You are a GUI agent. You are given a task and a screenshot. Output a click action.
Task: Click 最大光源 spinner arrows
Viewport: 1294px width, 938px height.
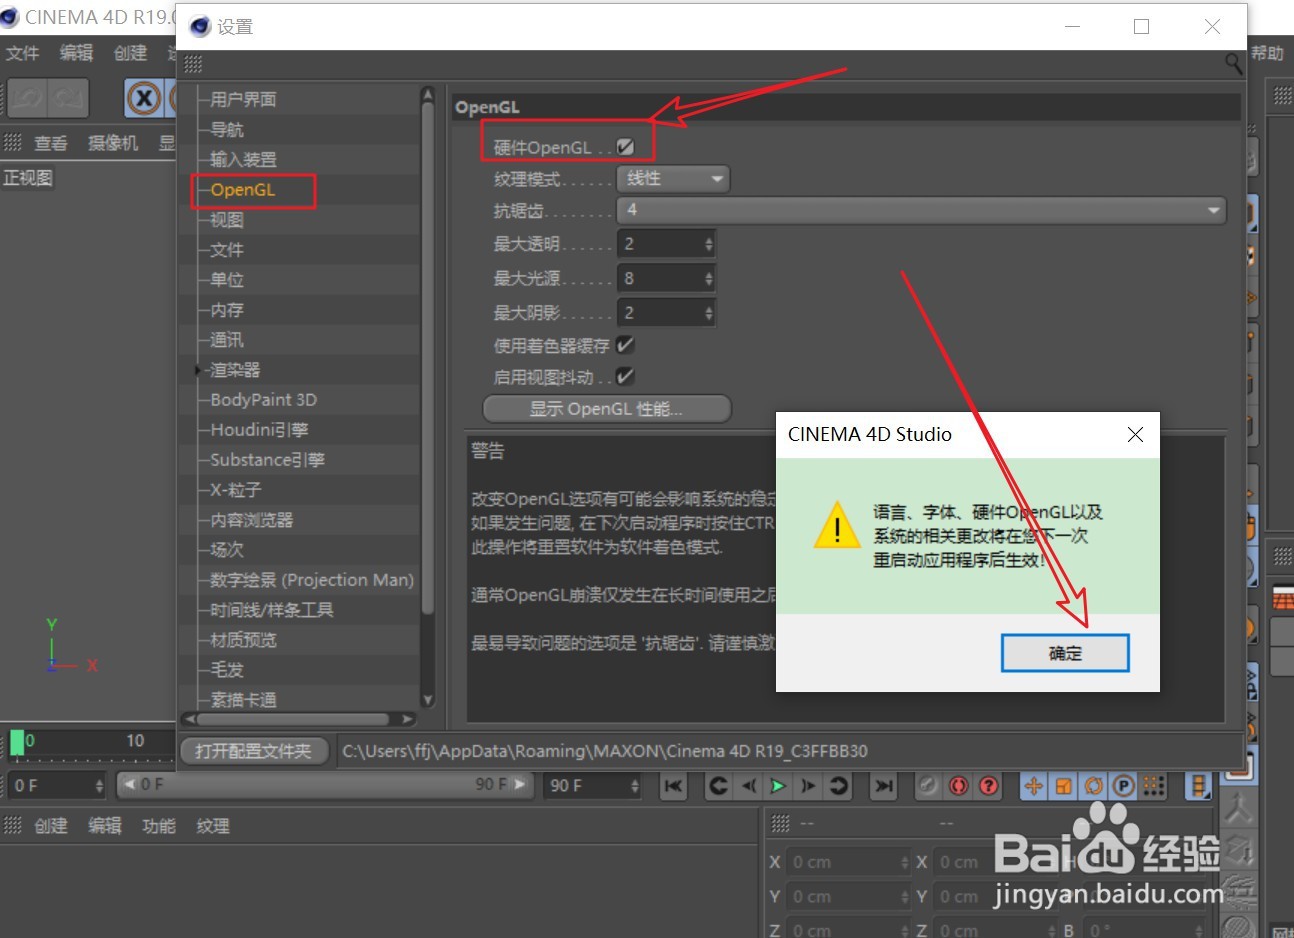pos(708,278)
